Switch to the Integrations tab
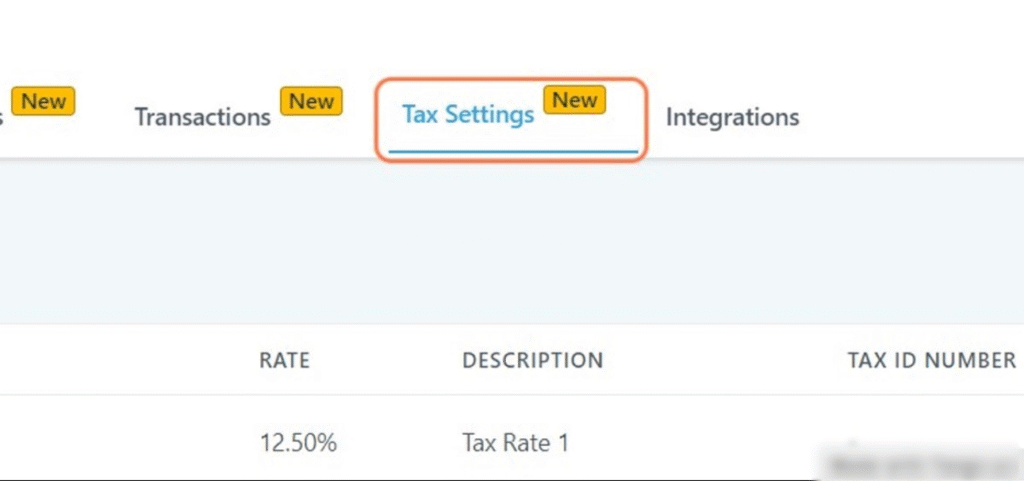This screenshot has height=481, width=1024. click(732, 117)
